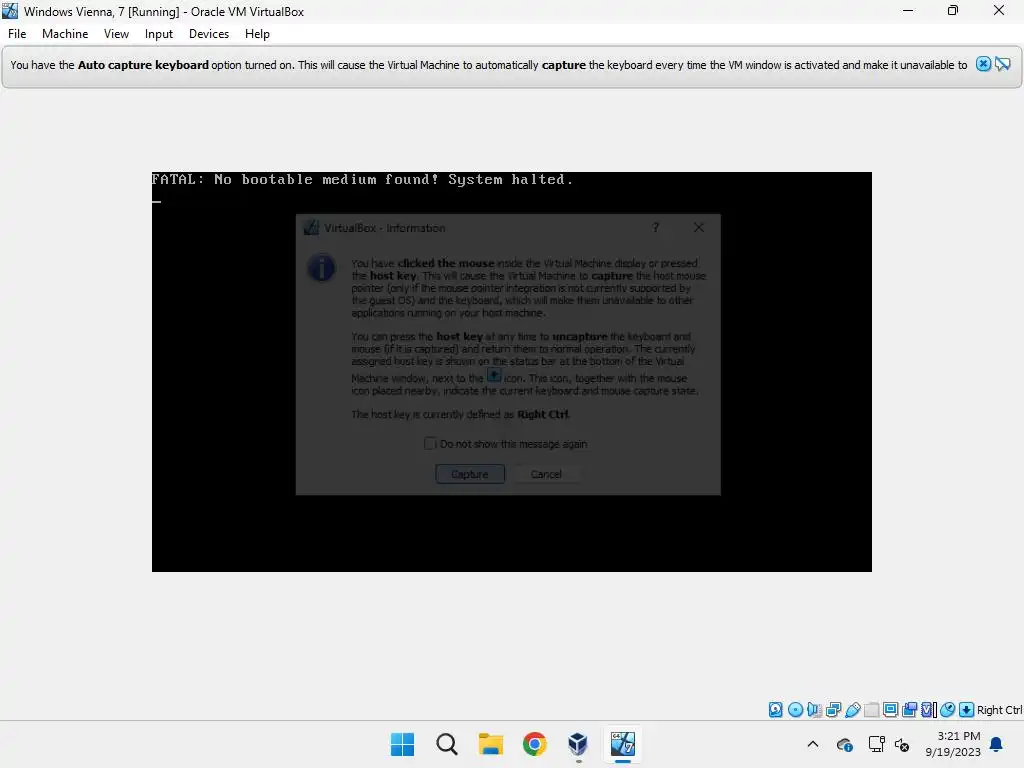Open the audio settings status icon
The width and height of the screenshot is (1024, 768).
814,710
